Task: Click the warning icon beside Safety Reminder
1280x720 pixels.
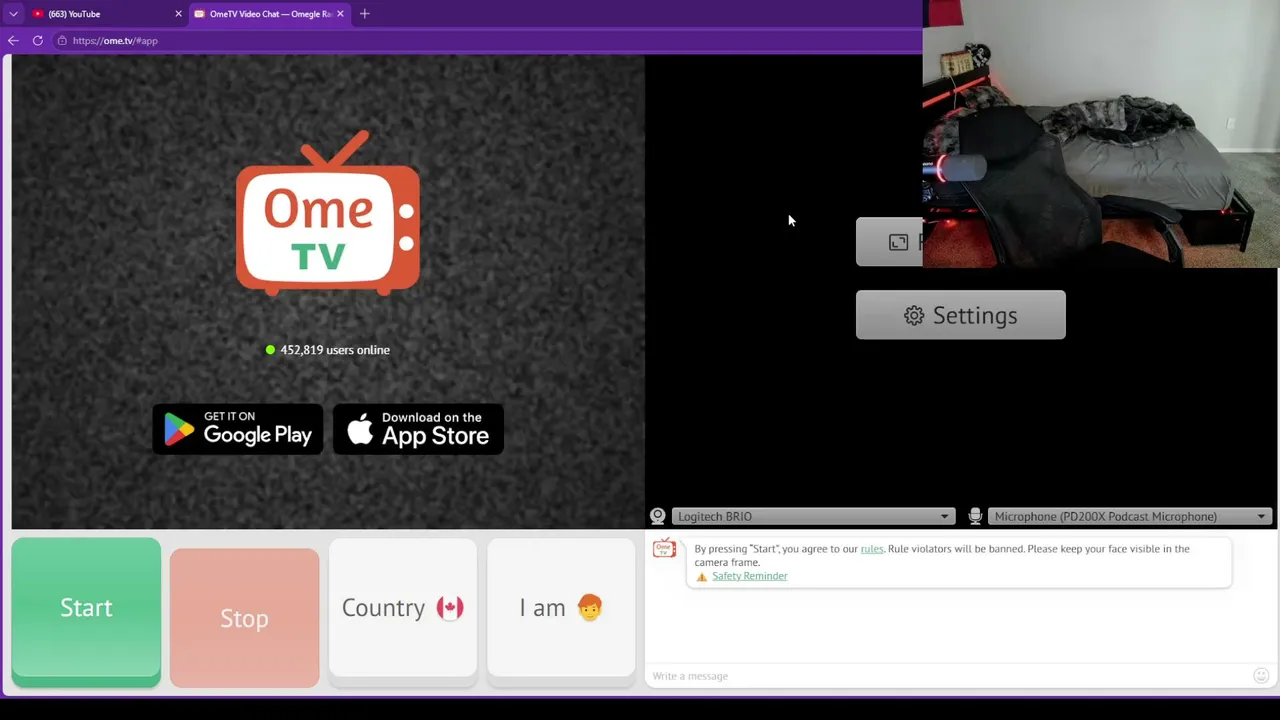Action: tap(702, 577)
